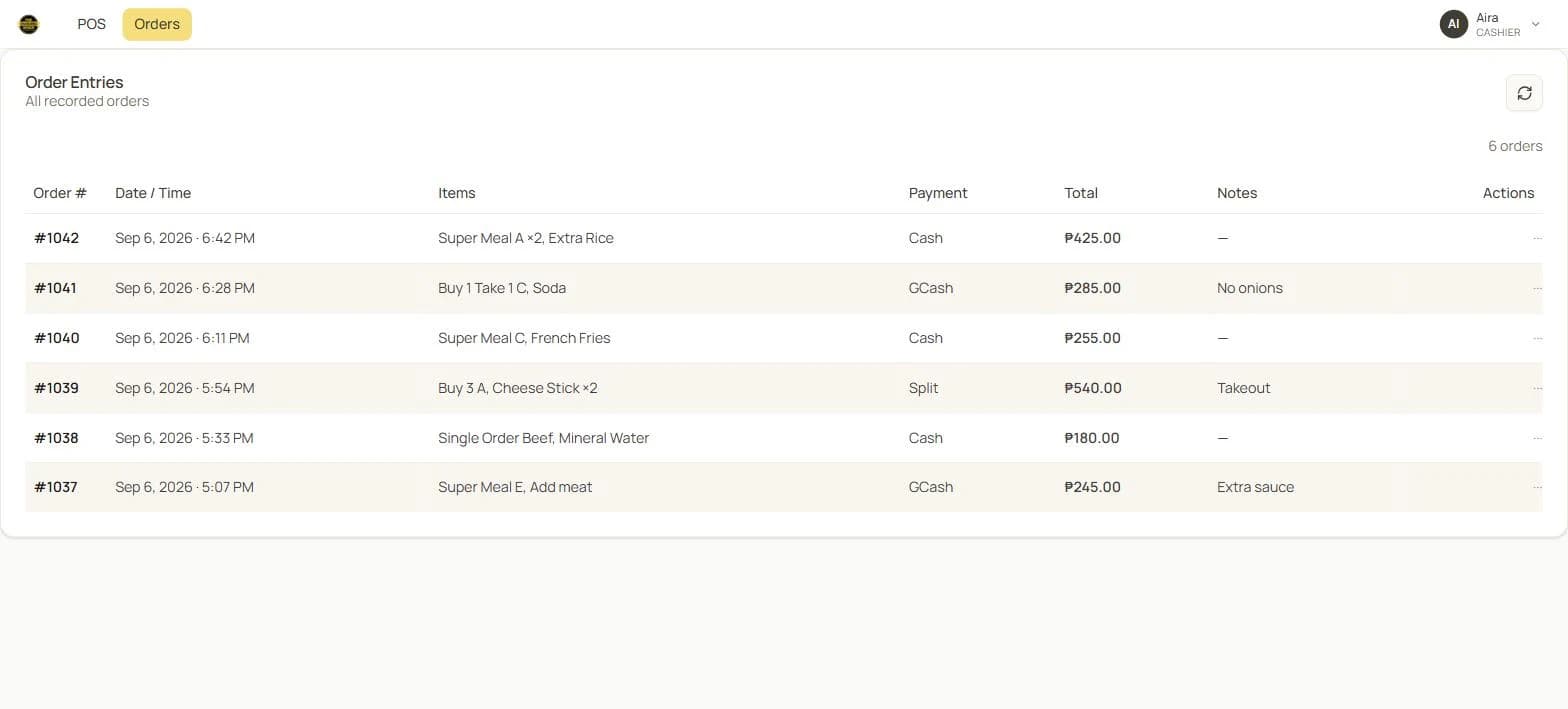Select order number #1037
1568x709 pixels.
pos(55,487)
